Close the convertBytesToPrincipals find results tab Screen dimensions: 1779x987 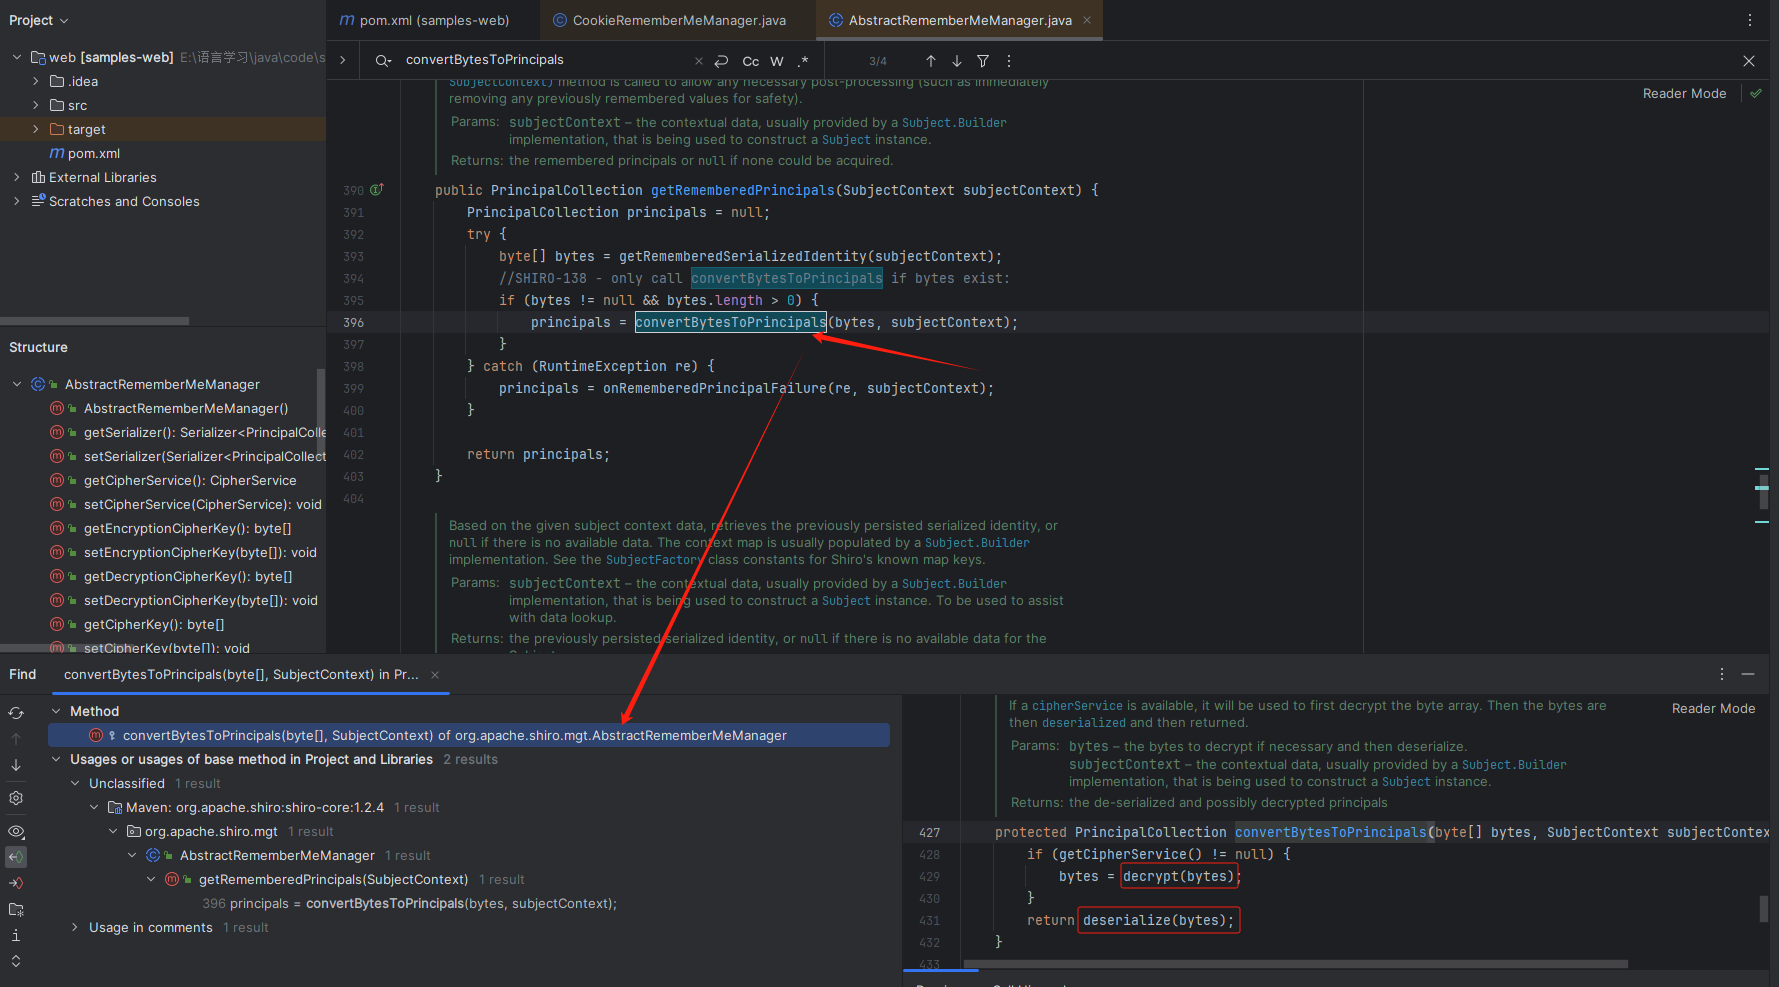[435, 675]
